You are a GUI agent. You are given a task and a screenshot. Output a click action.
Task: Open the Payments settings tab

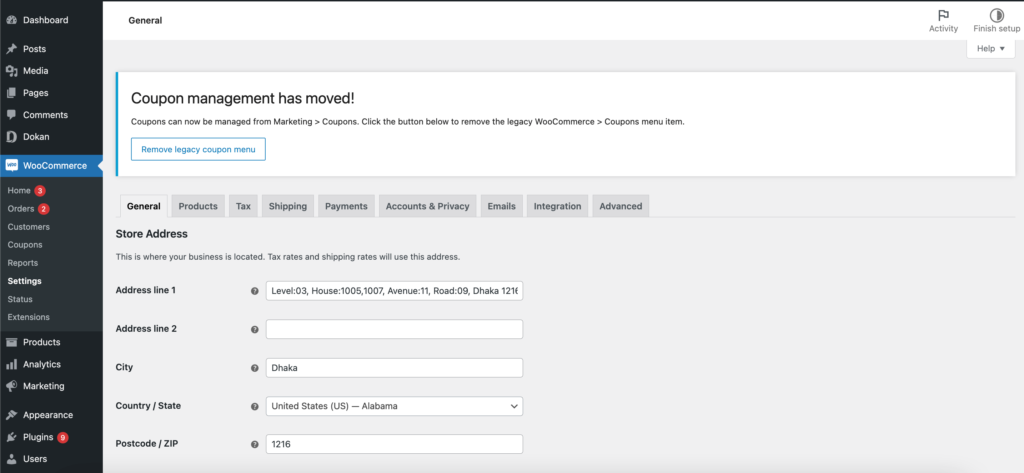coord(346,206)
